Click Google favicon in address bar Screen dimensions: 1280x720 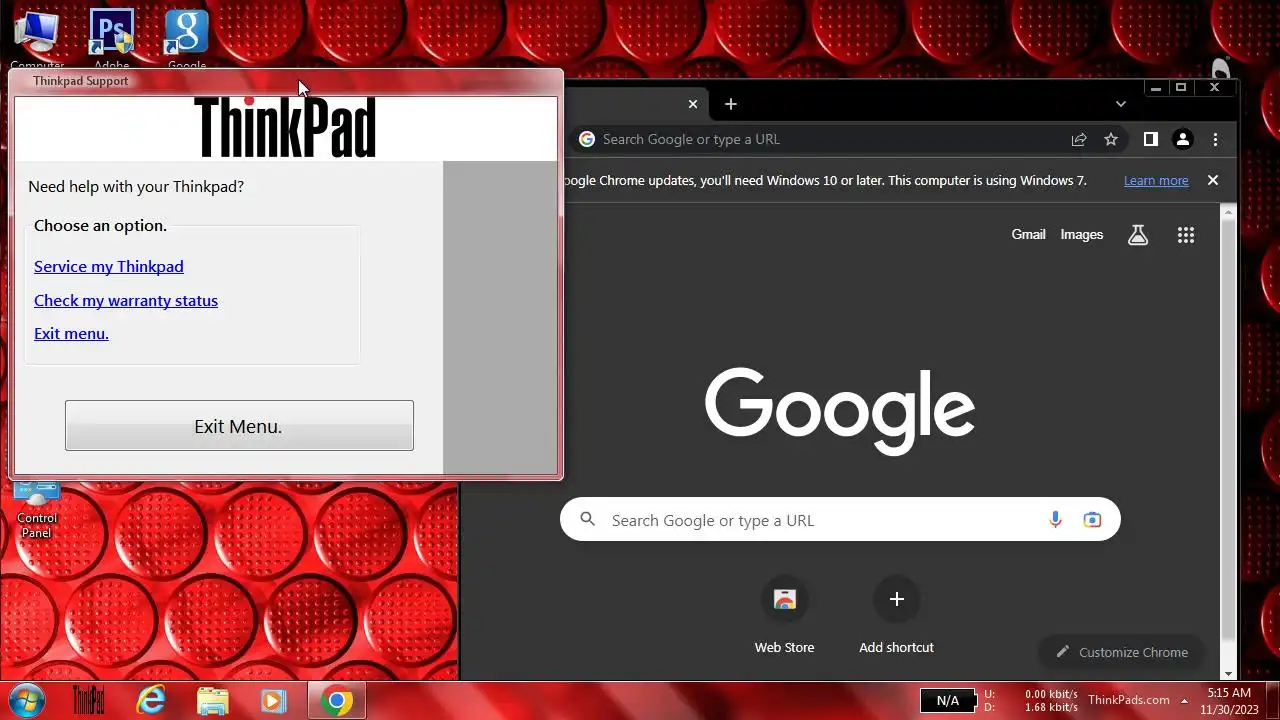click(587, 139)
